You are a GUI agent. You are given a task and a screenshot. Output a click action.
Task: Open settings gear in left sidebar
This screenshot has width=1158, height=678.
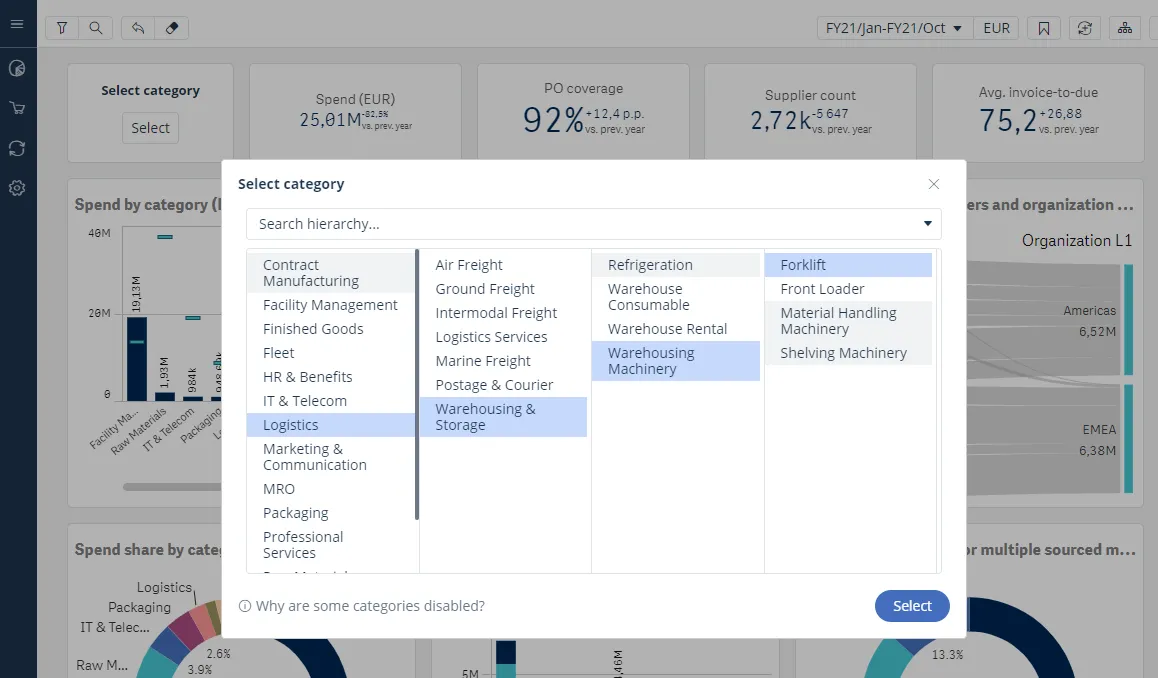[x=17, y=188]
